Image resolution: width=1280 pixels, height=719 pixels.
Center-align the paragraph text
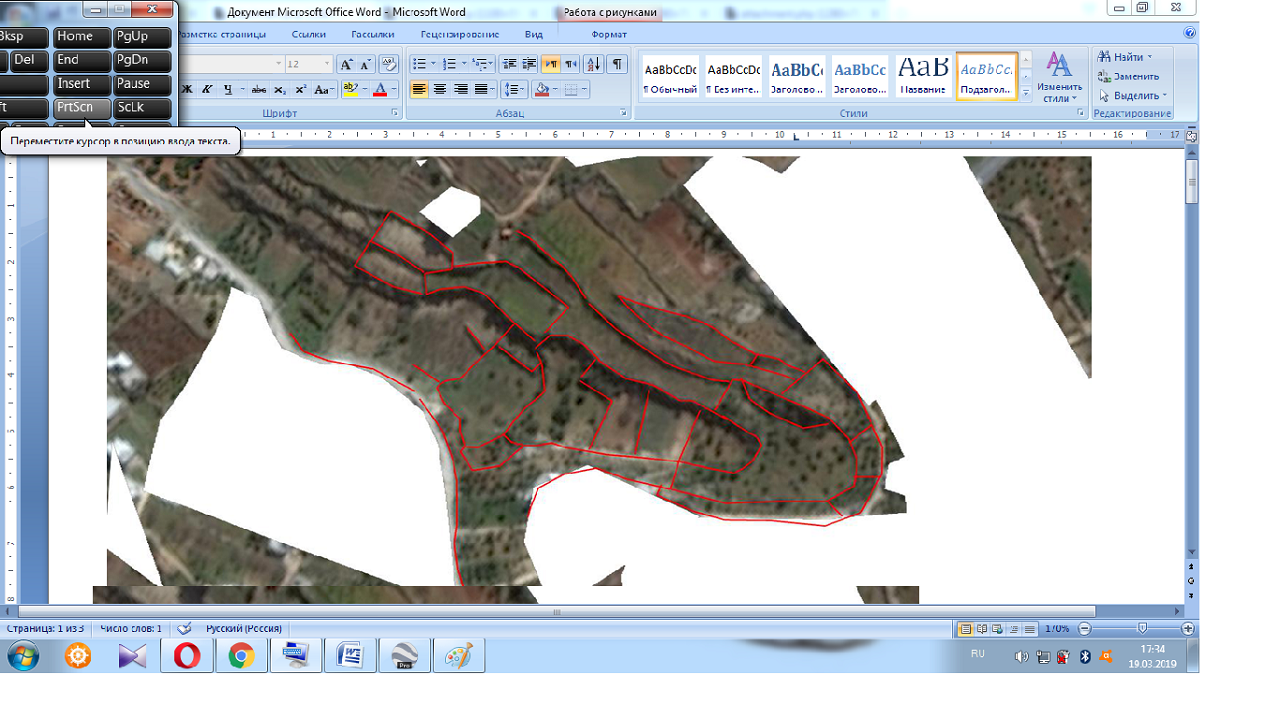(440, 90)
